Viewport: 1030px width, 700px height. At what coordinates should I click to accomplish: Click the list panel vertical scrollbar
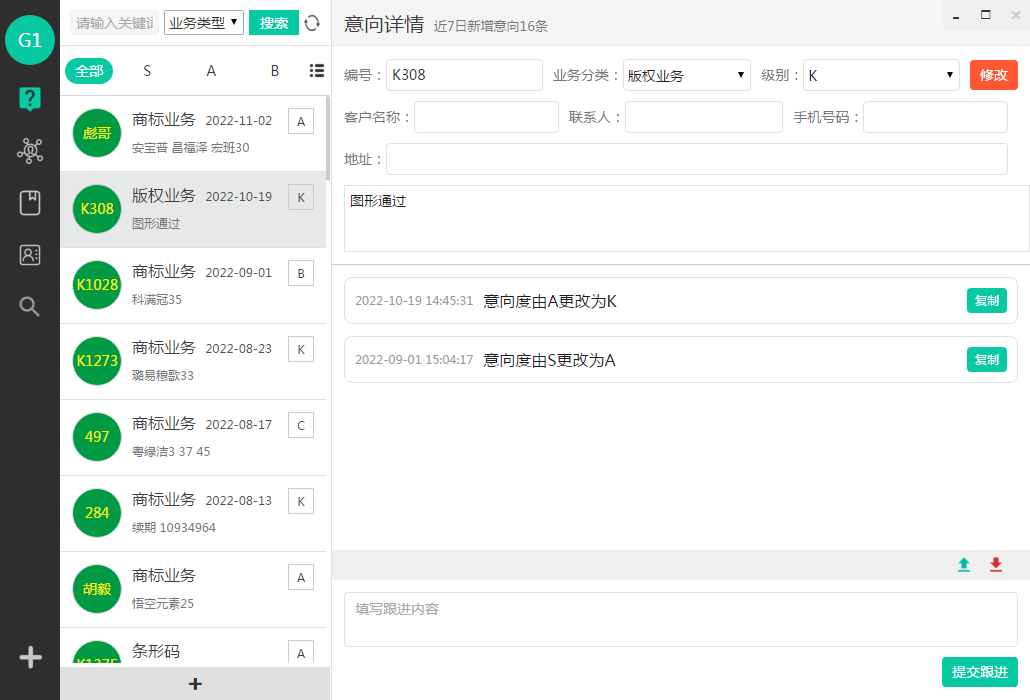[x=327, y=135]
